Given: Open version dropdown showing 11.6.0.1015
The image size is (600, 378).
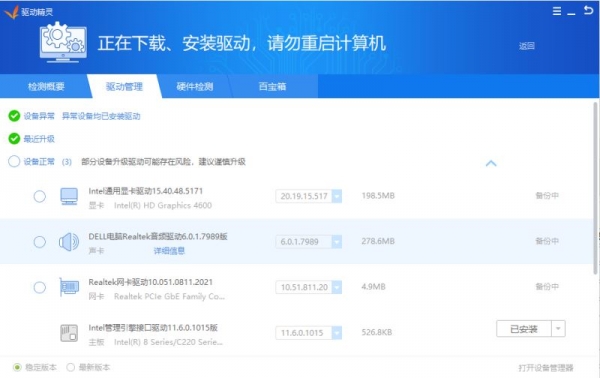Looking at the screenshot, I should 337,333.
